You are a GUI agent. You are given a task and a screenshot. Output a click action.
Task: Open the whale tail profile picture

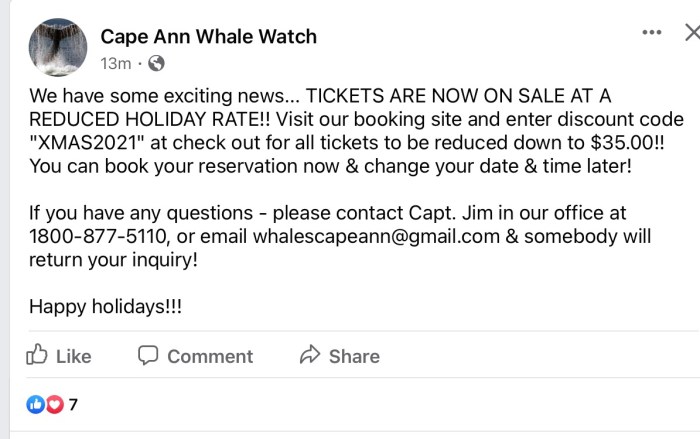(58, 47)
